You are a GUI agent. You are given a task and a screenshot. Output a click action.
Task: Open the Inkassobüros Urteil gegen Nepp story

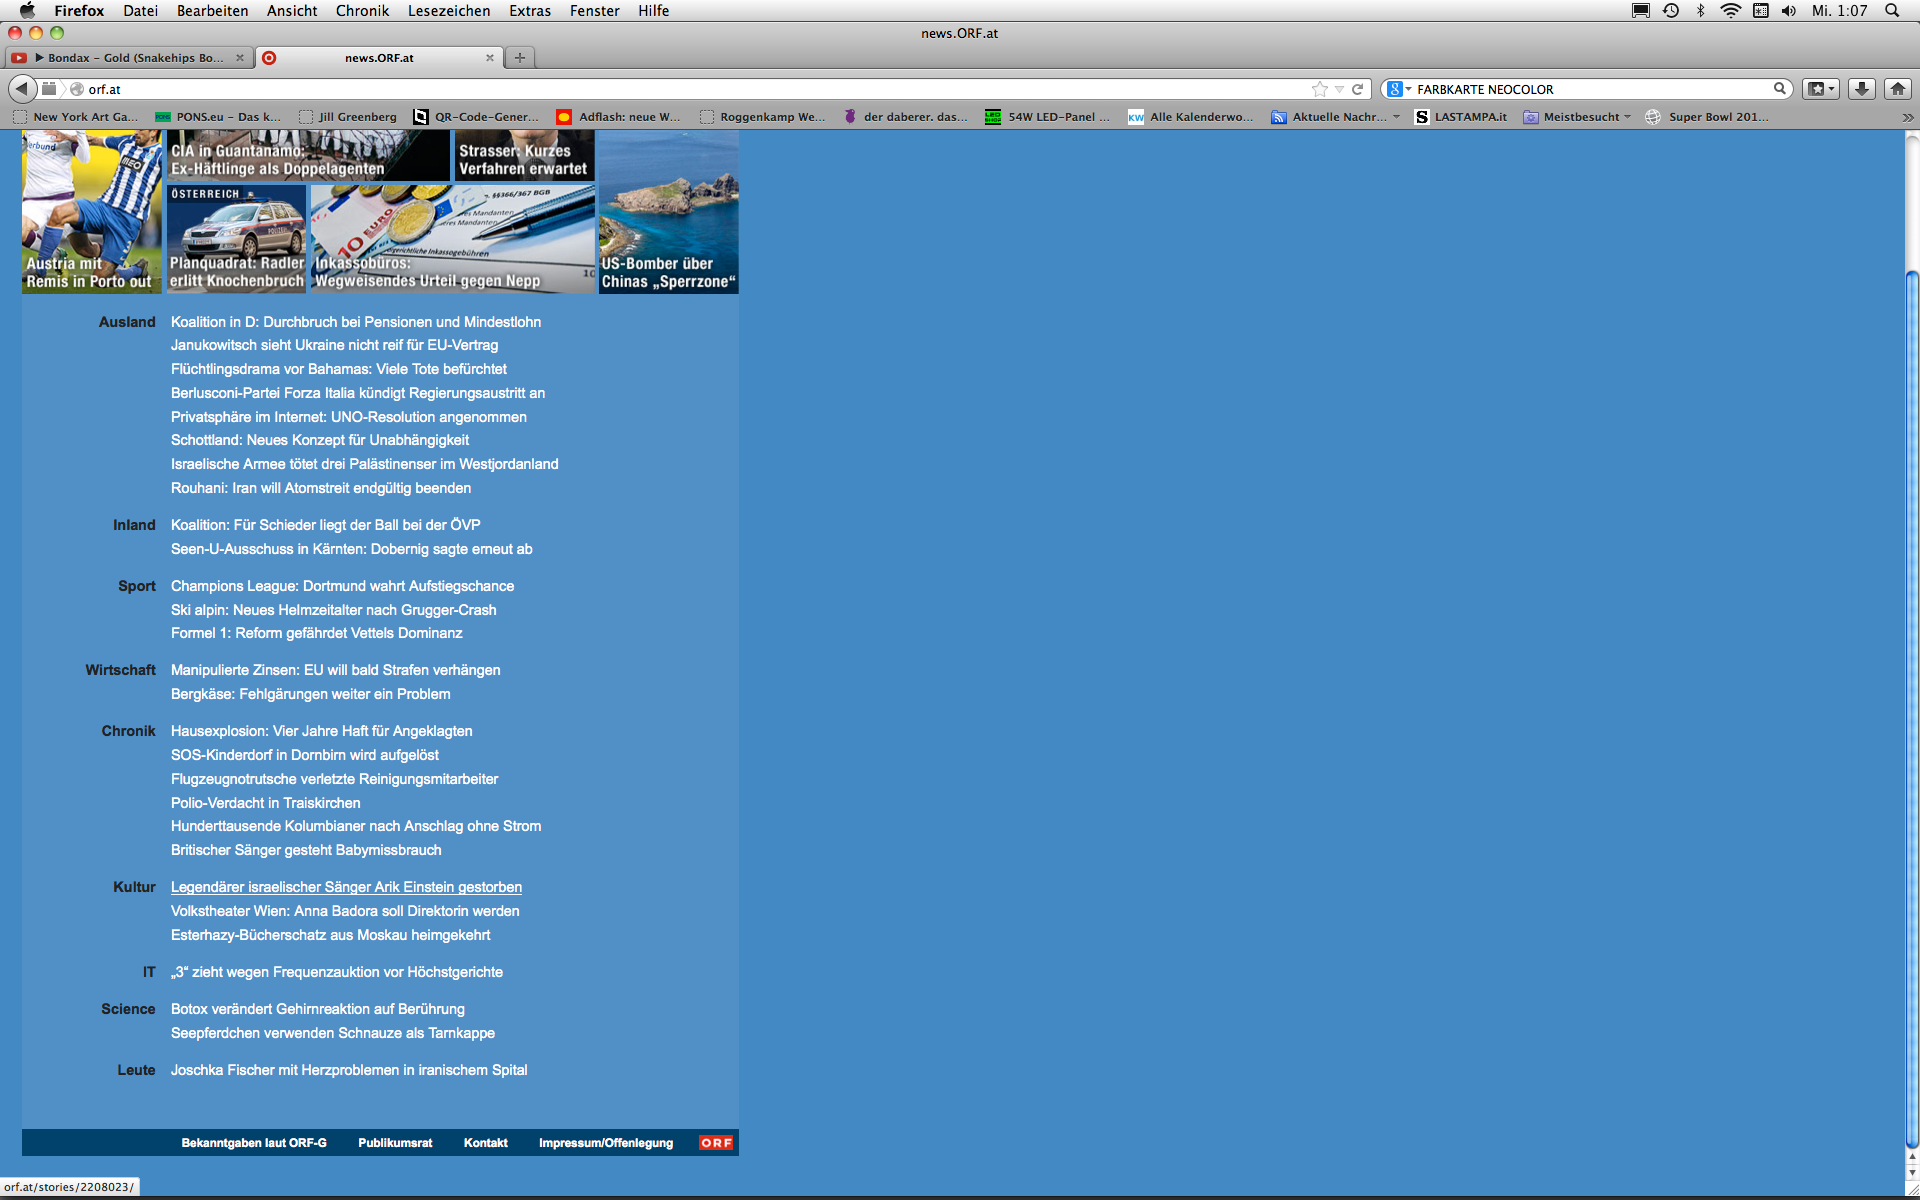453,239
